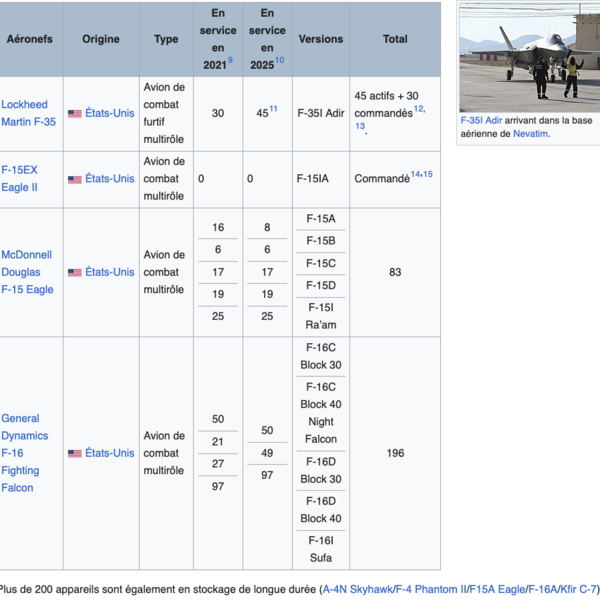Open the F-4 Phantom II link
600x615 pixels.
[431, 590]
